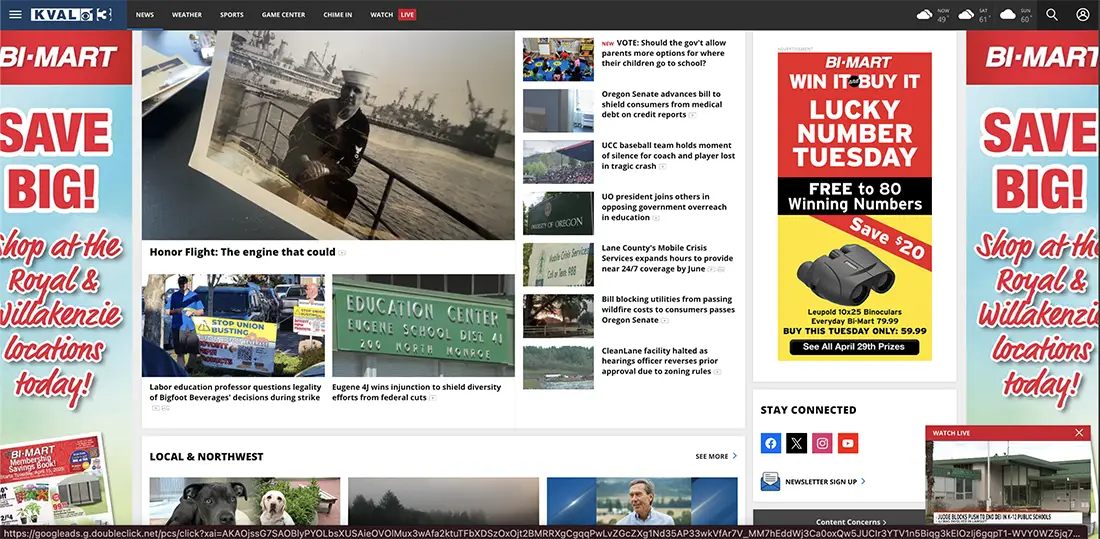Viewport: 1100px width, 539px height.
Task: Open UO president government overreach story
Action: click(664, 207)
